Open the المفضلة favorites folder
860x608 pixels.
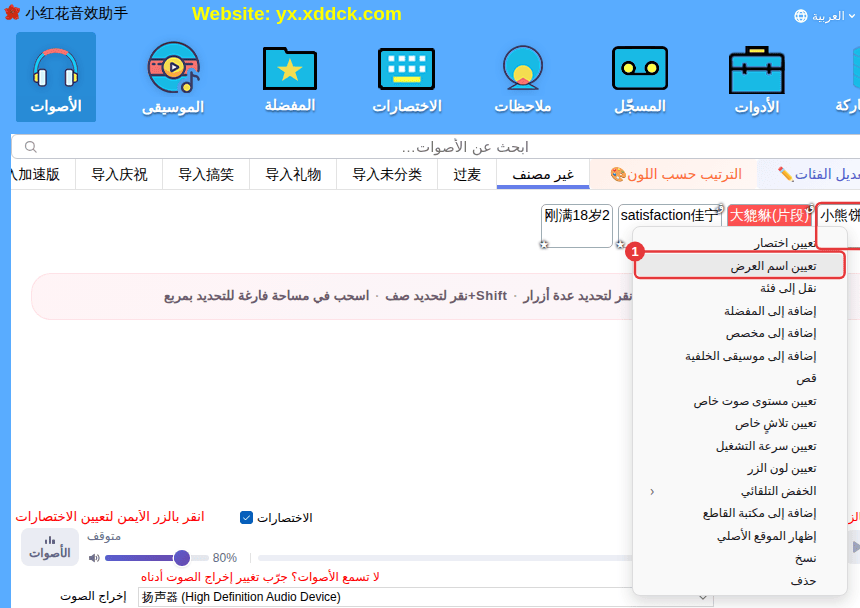point(290,77)
